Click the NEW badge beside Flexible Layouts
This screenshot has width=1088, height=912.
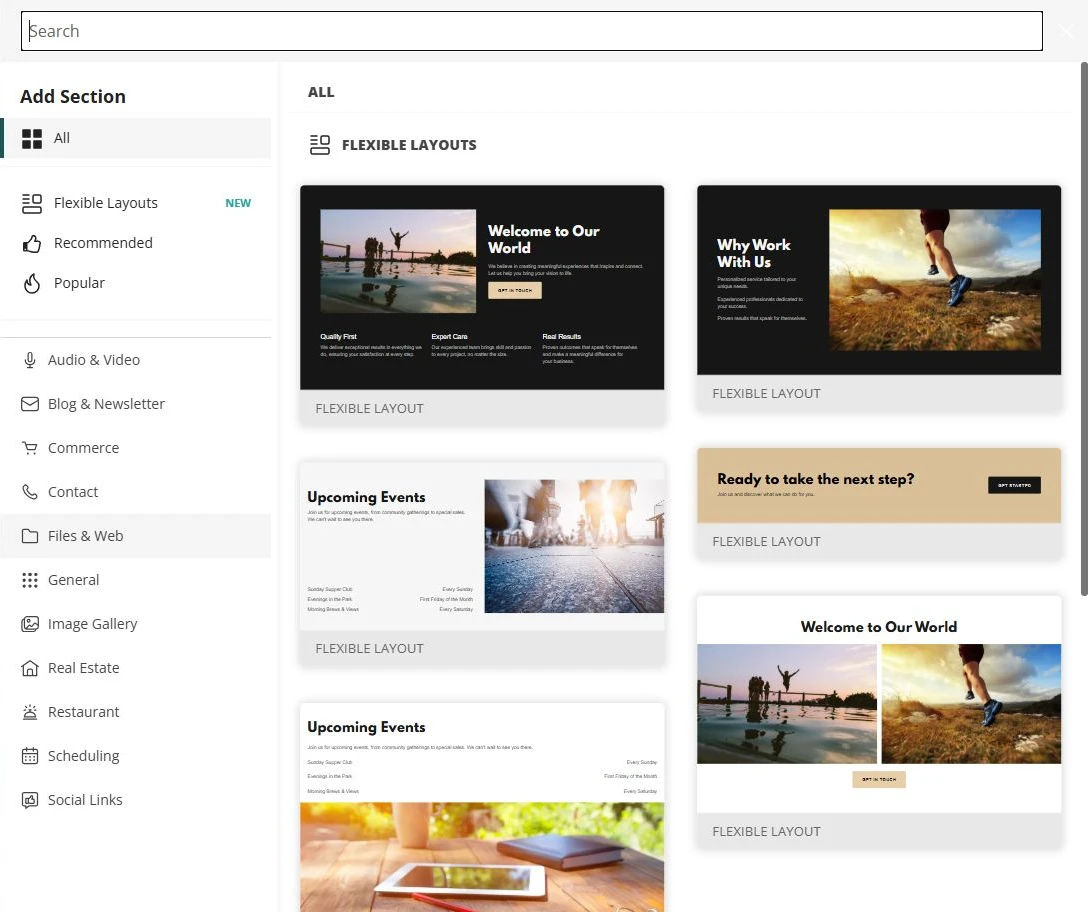238,203
